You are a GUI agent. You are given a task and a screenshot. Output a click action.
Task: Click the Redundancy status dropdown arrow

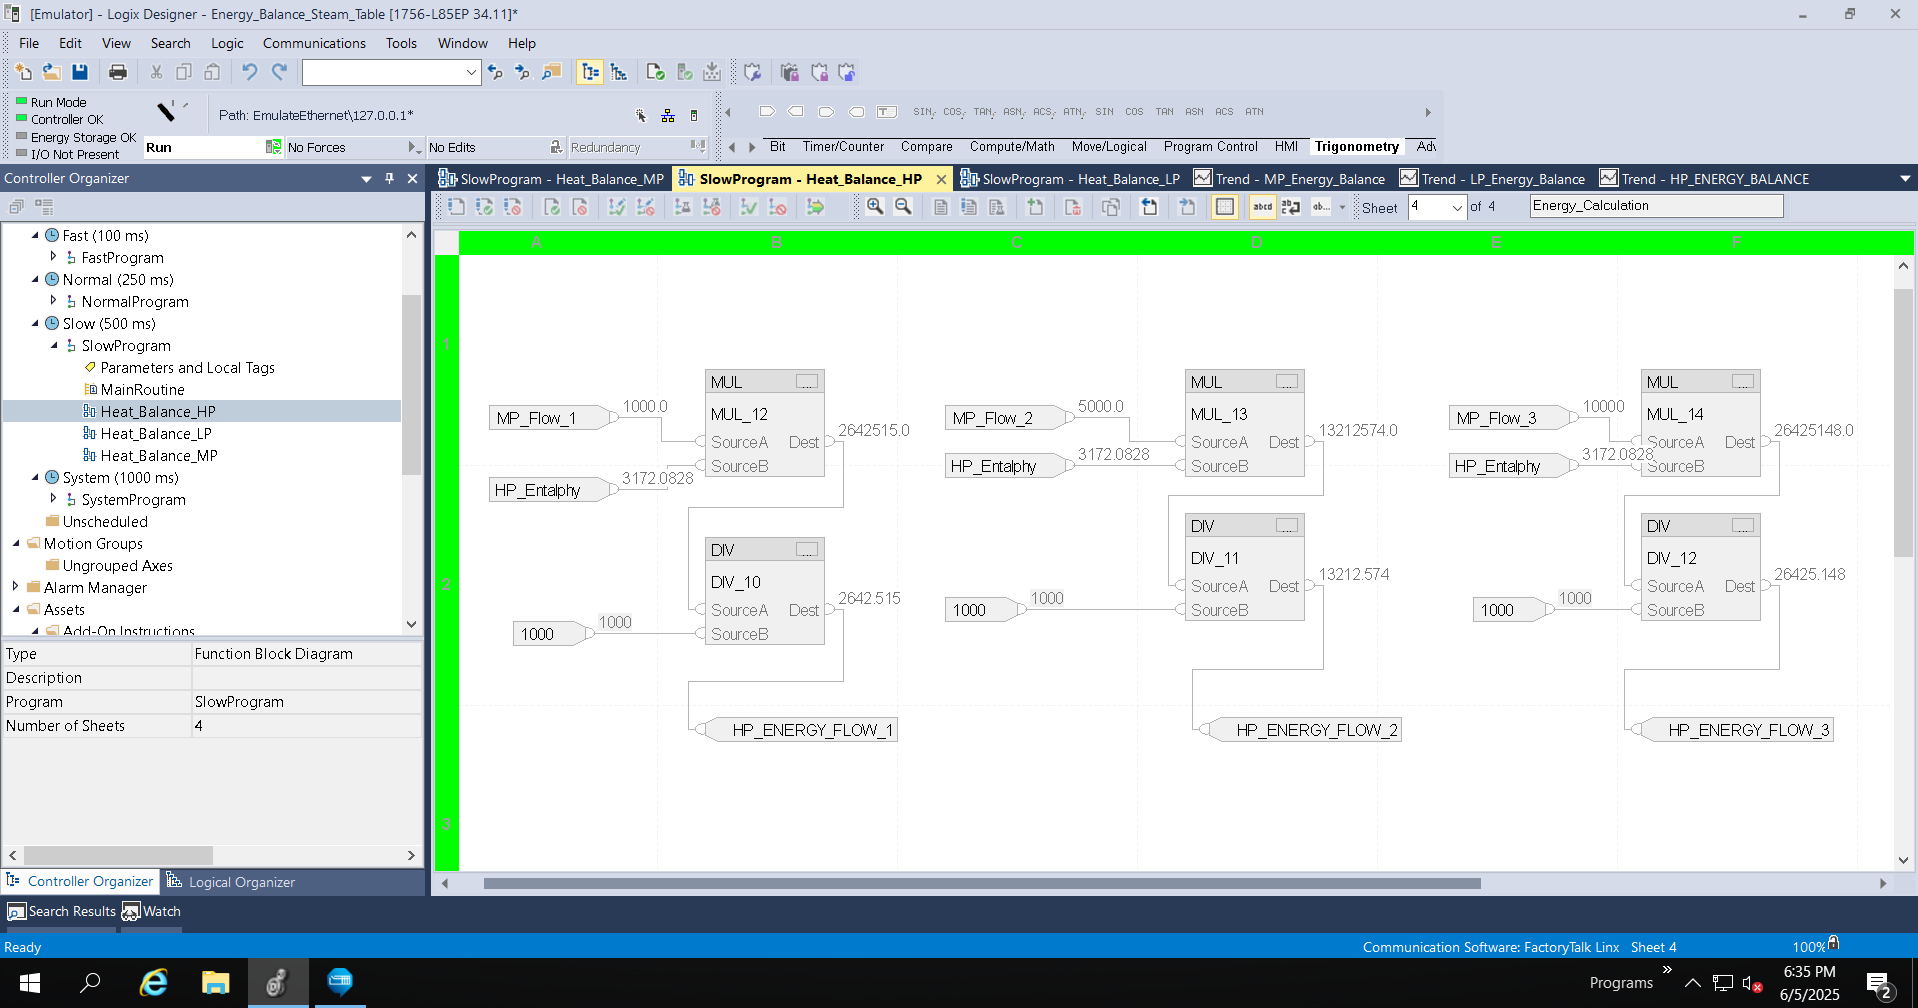699,147
